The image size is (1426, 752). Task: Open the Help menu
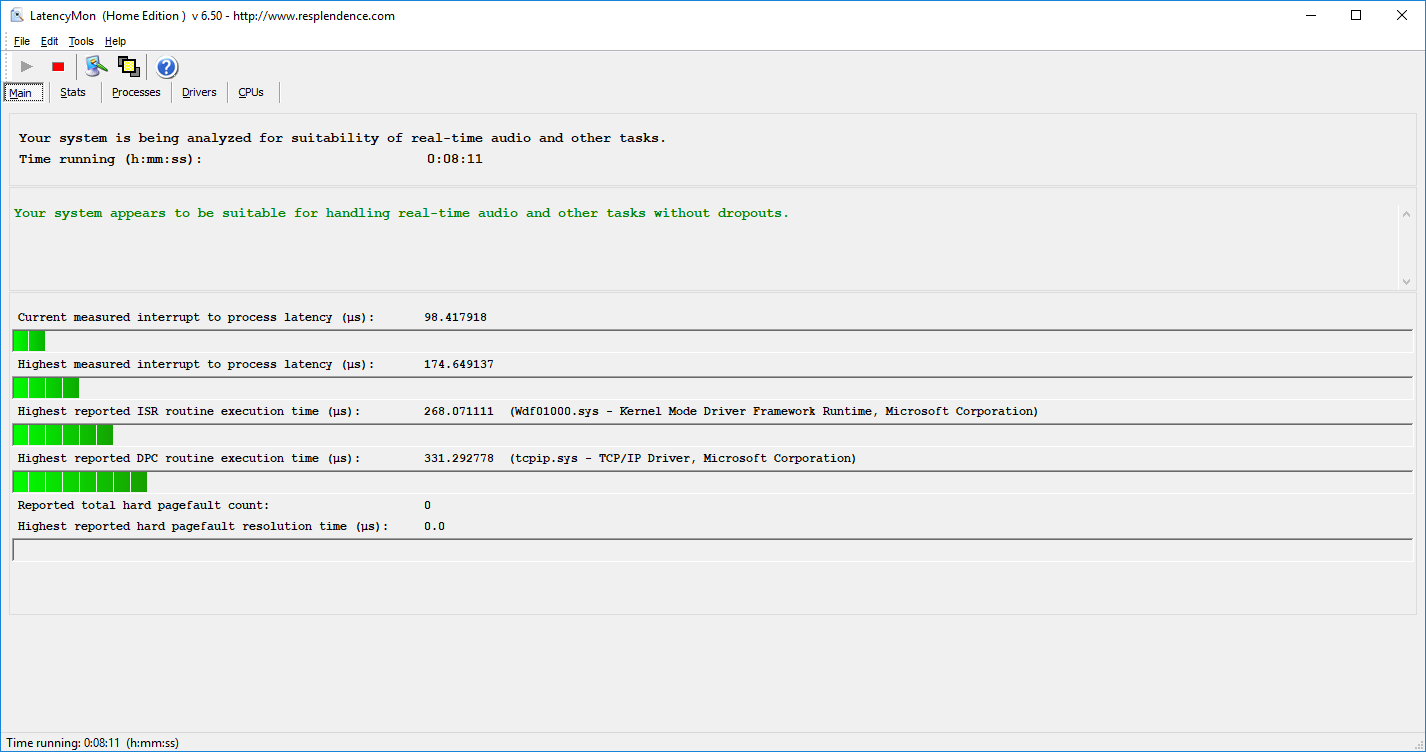115,41
